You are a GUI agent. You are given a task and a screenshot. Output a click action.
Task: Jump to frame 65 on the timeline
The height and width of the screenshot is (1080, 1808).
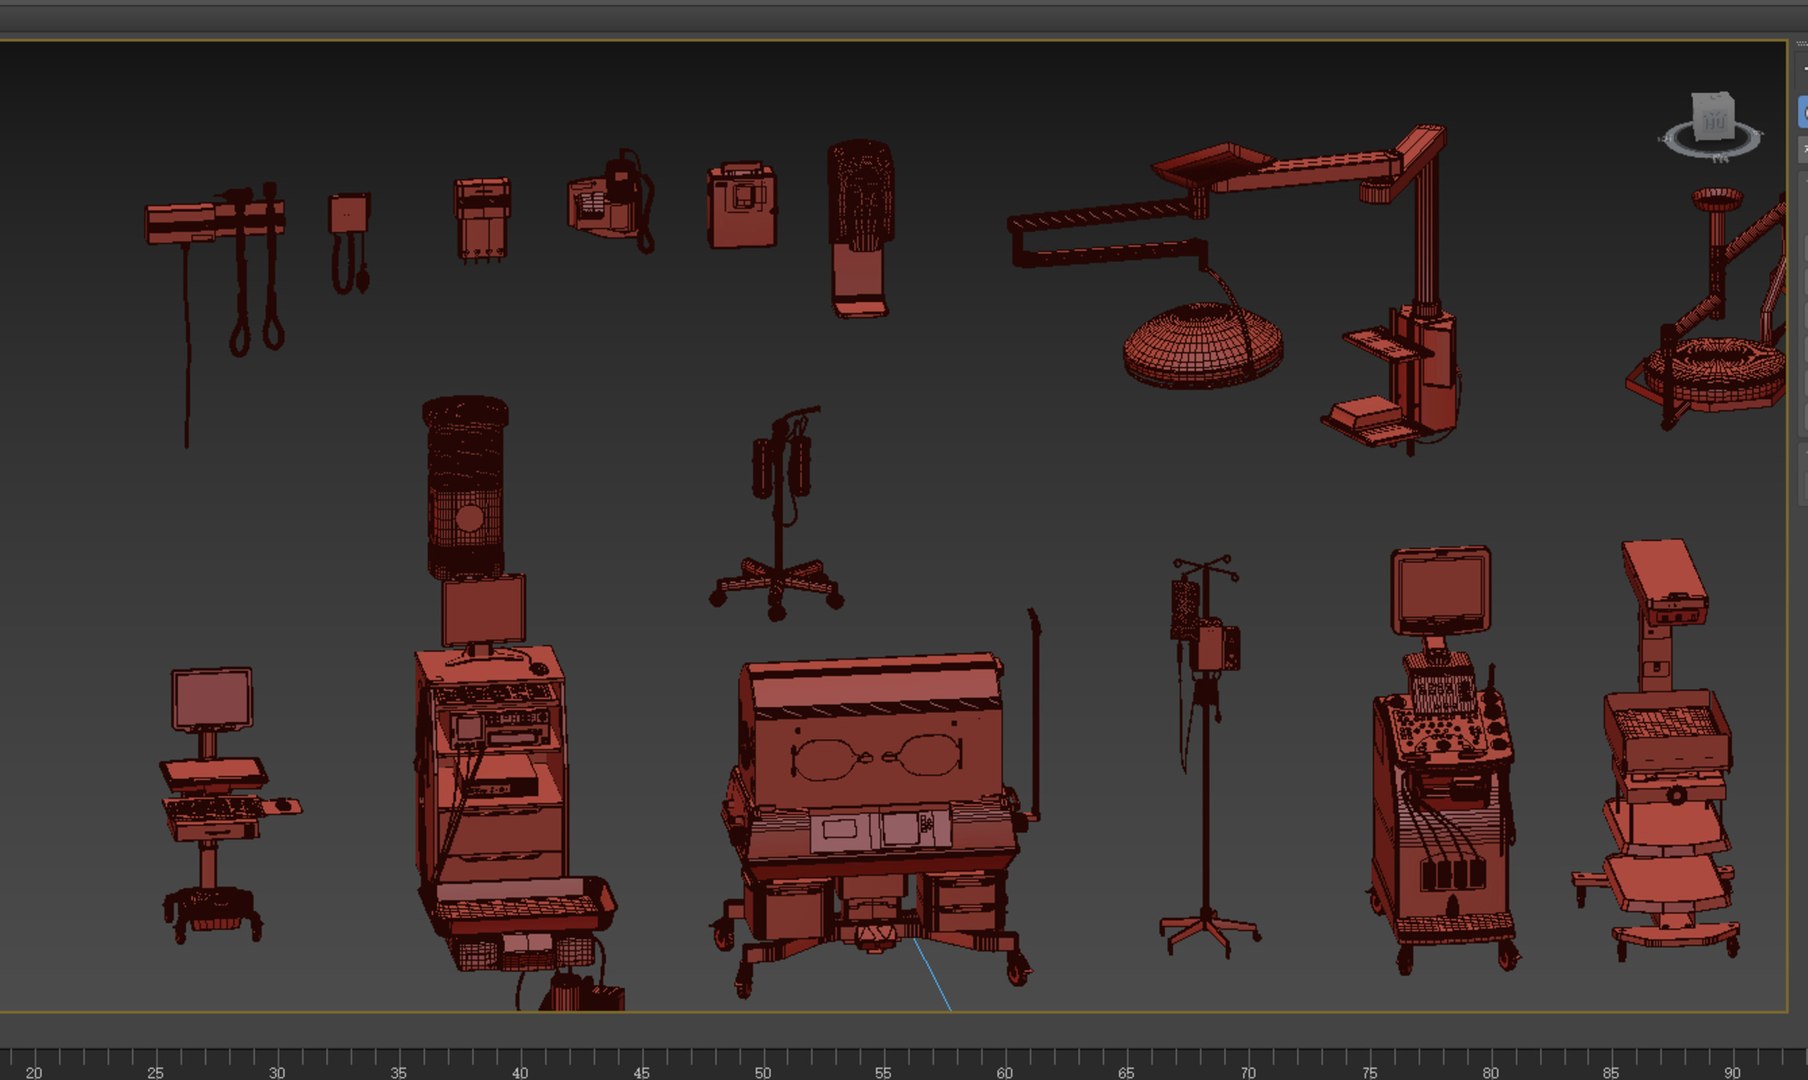1126,1072
